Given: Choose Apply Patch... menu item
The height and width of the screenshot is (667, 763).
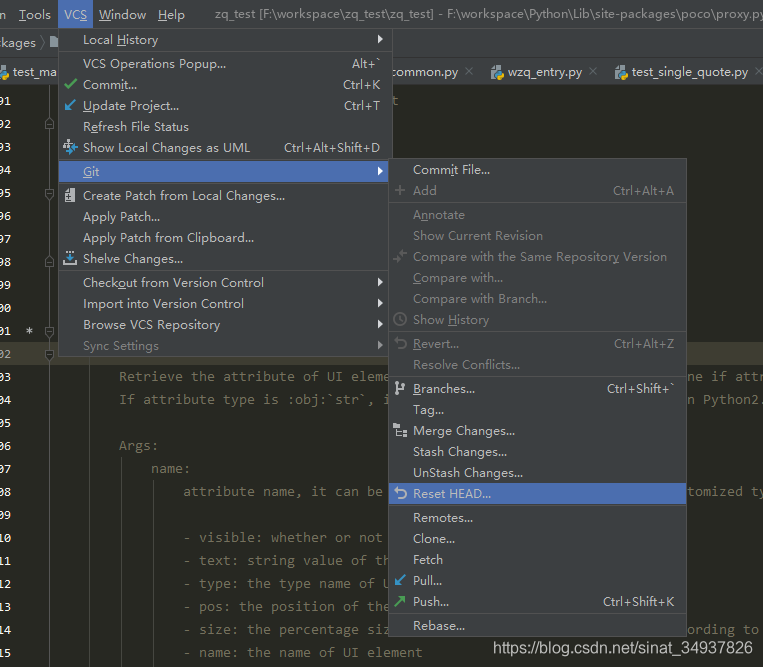Looking at the screenshot, I should (x=223, y=216).
